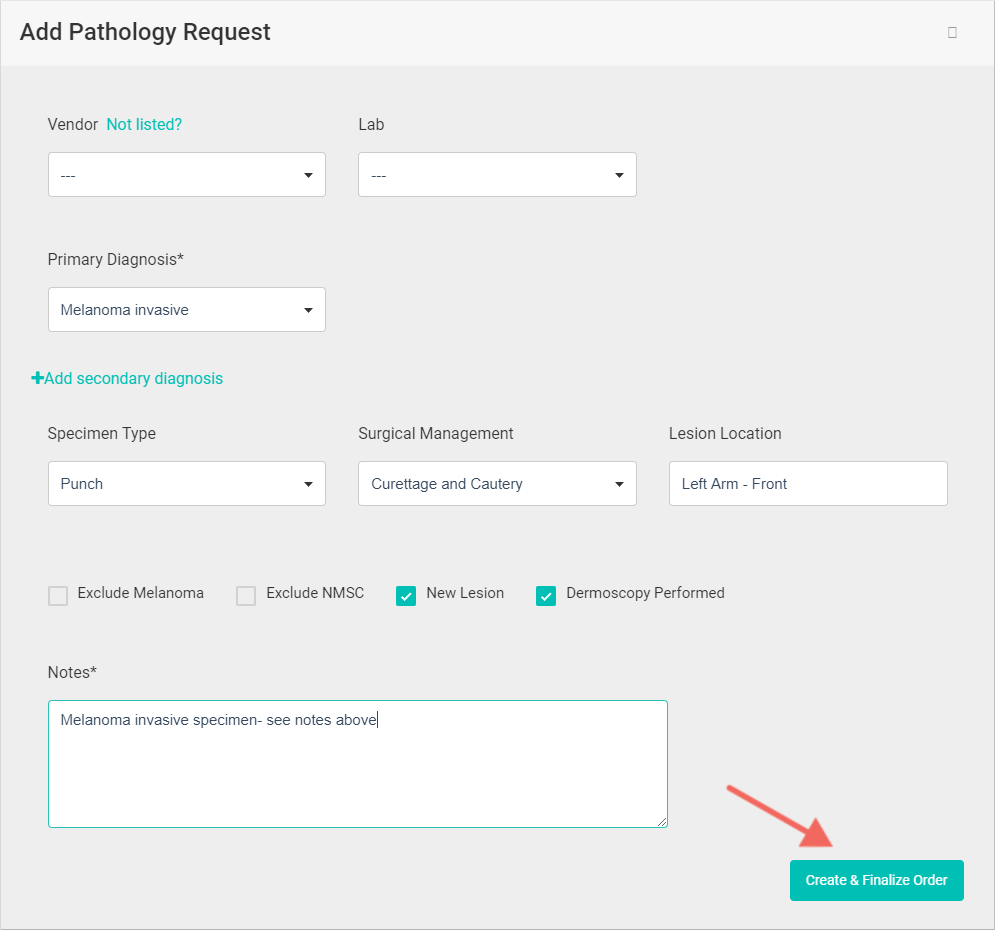Click the Lesion Location text field
995x930 pixels.
coord(808,484)
